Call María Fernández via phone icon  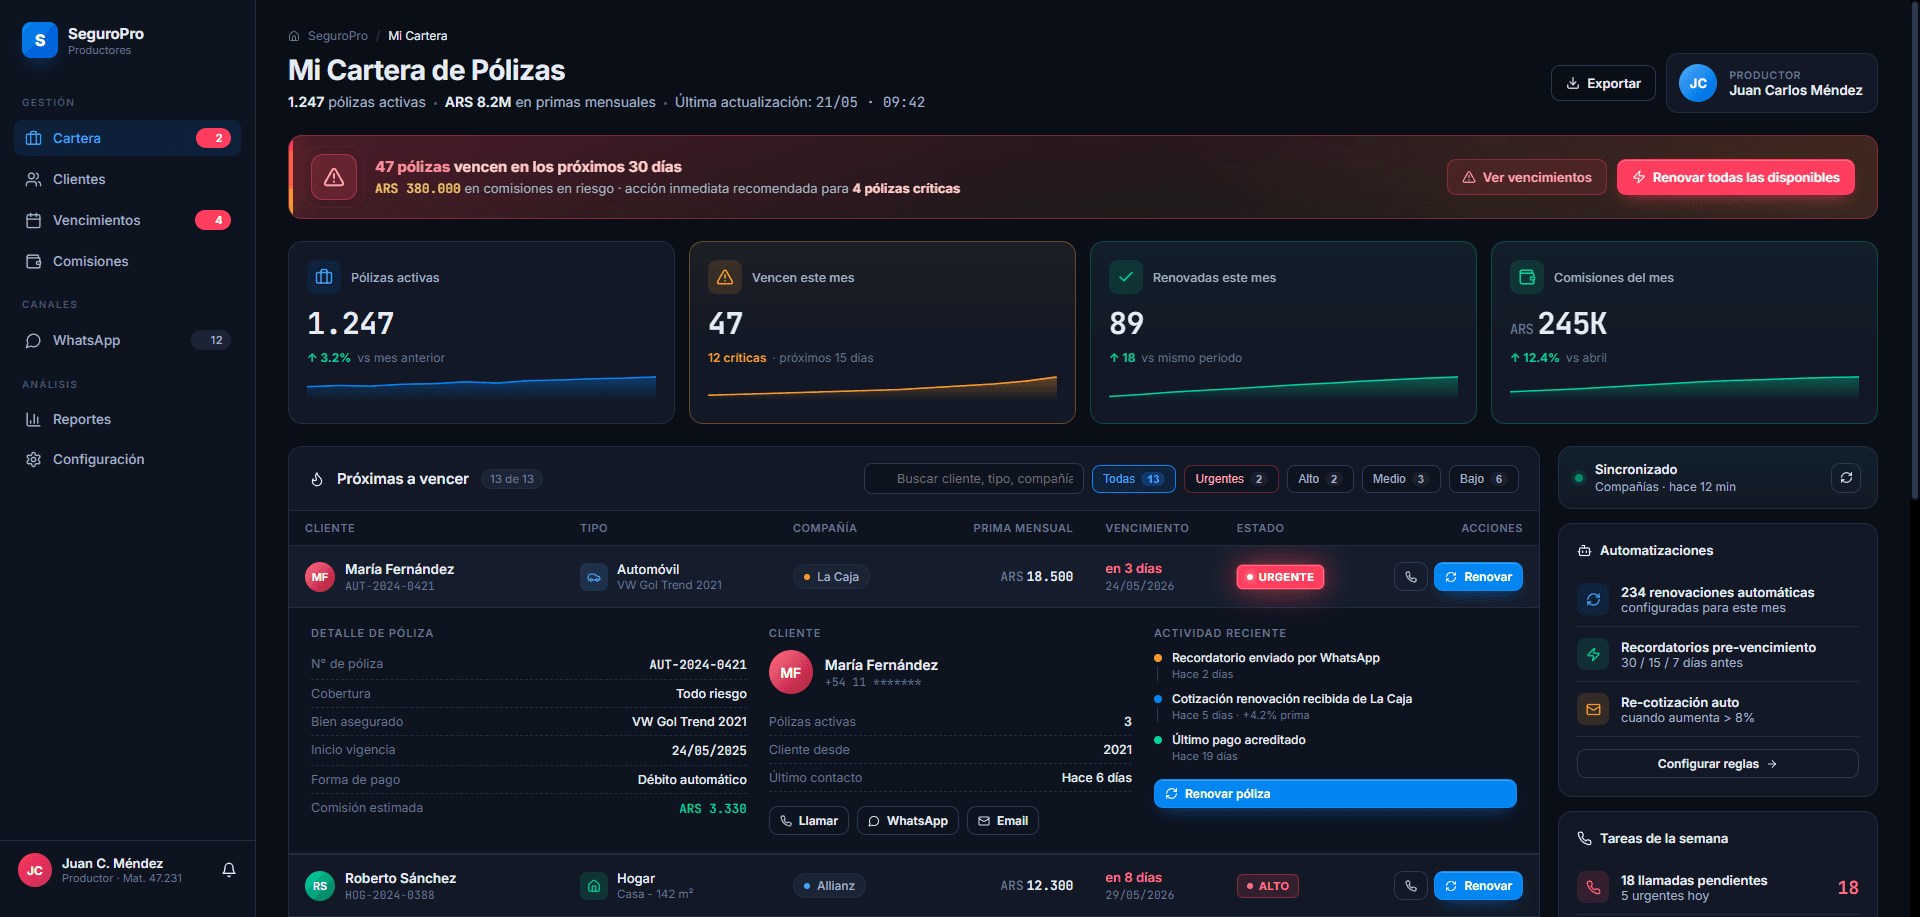coord(1411,577)
